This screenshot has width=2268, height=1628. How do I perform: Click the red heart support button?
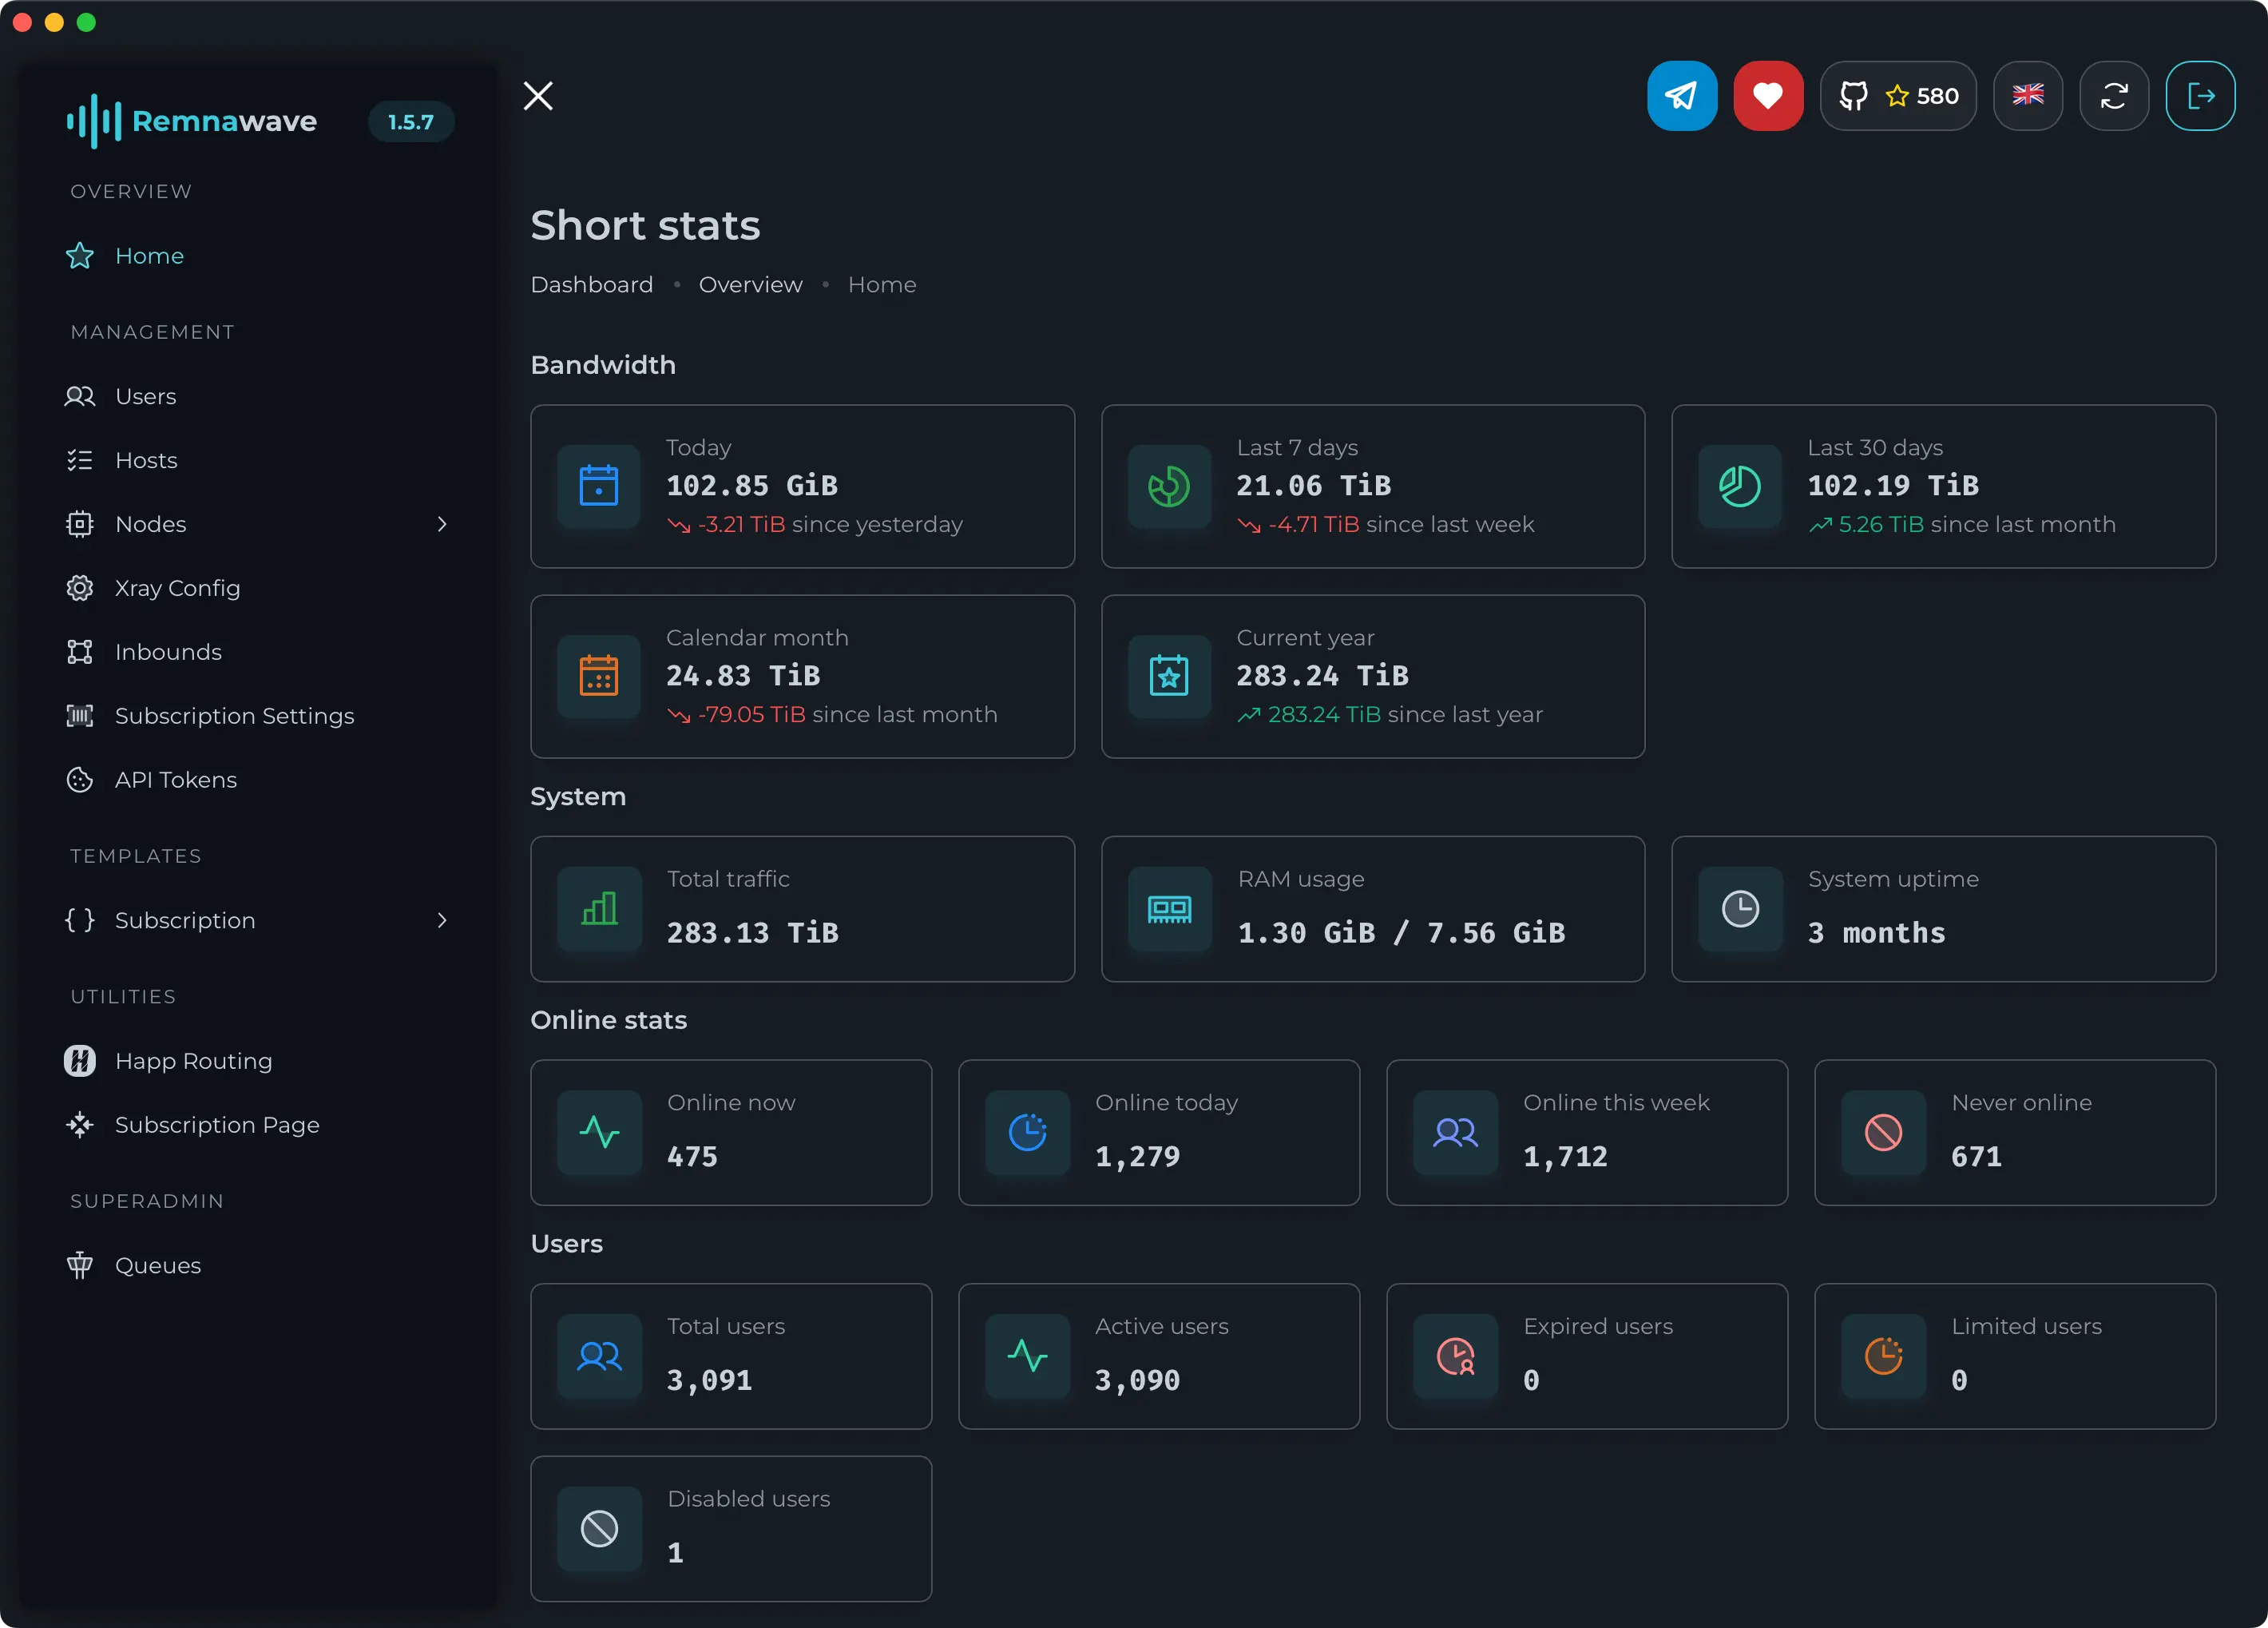[1767, 96]
